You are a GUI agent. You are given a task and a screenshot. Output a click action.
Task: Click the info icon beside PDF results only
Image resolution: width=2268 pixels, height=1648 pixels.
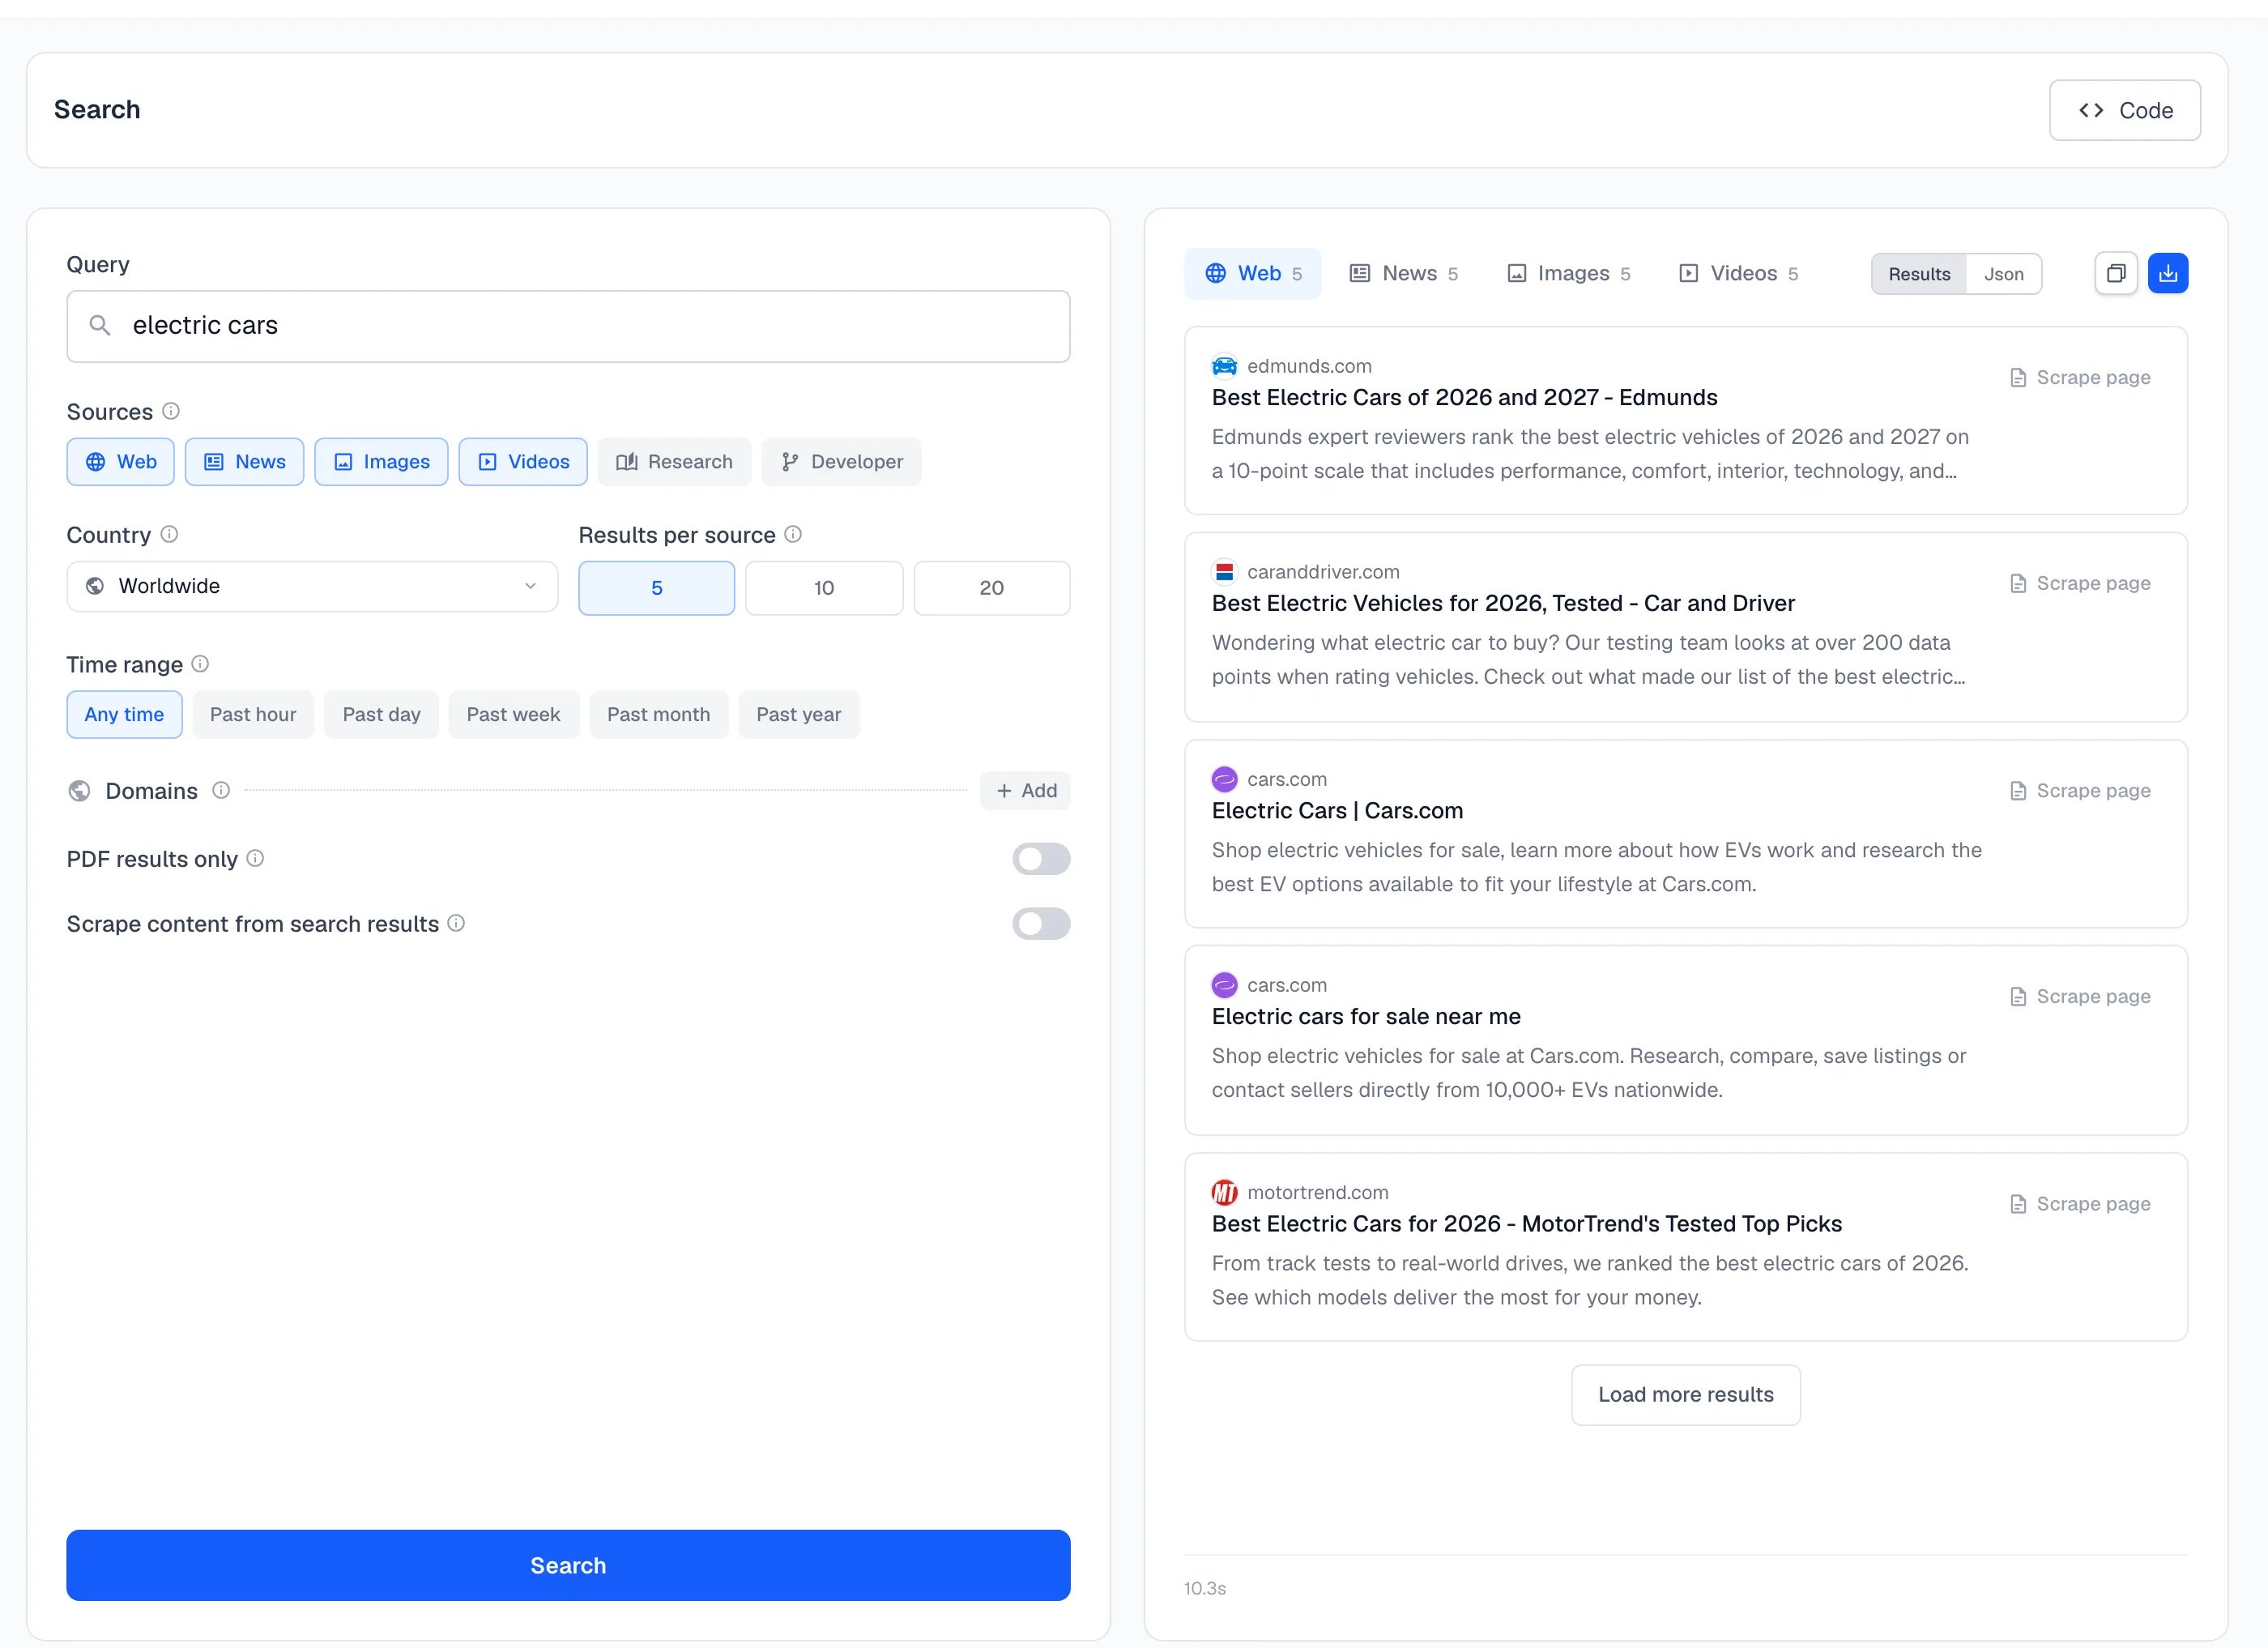(255, 858)
